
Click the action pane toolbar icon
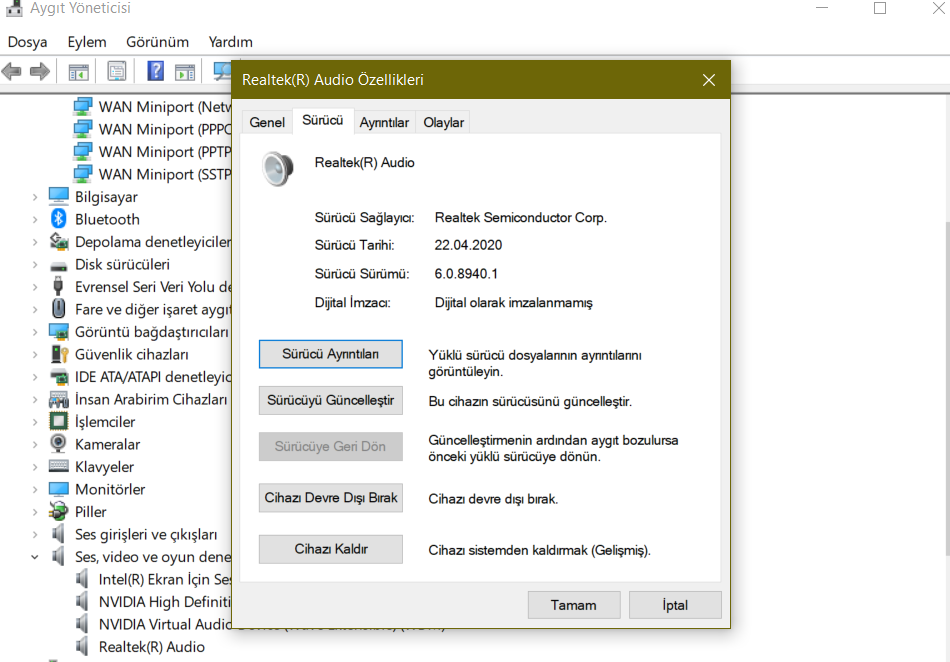pyautogui.click(x=185, y=72)
